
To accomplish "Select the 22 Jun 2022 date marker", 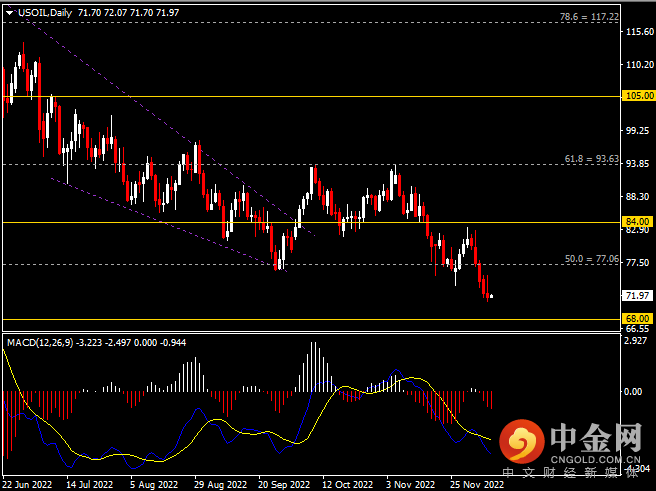I will (30, 483).
